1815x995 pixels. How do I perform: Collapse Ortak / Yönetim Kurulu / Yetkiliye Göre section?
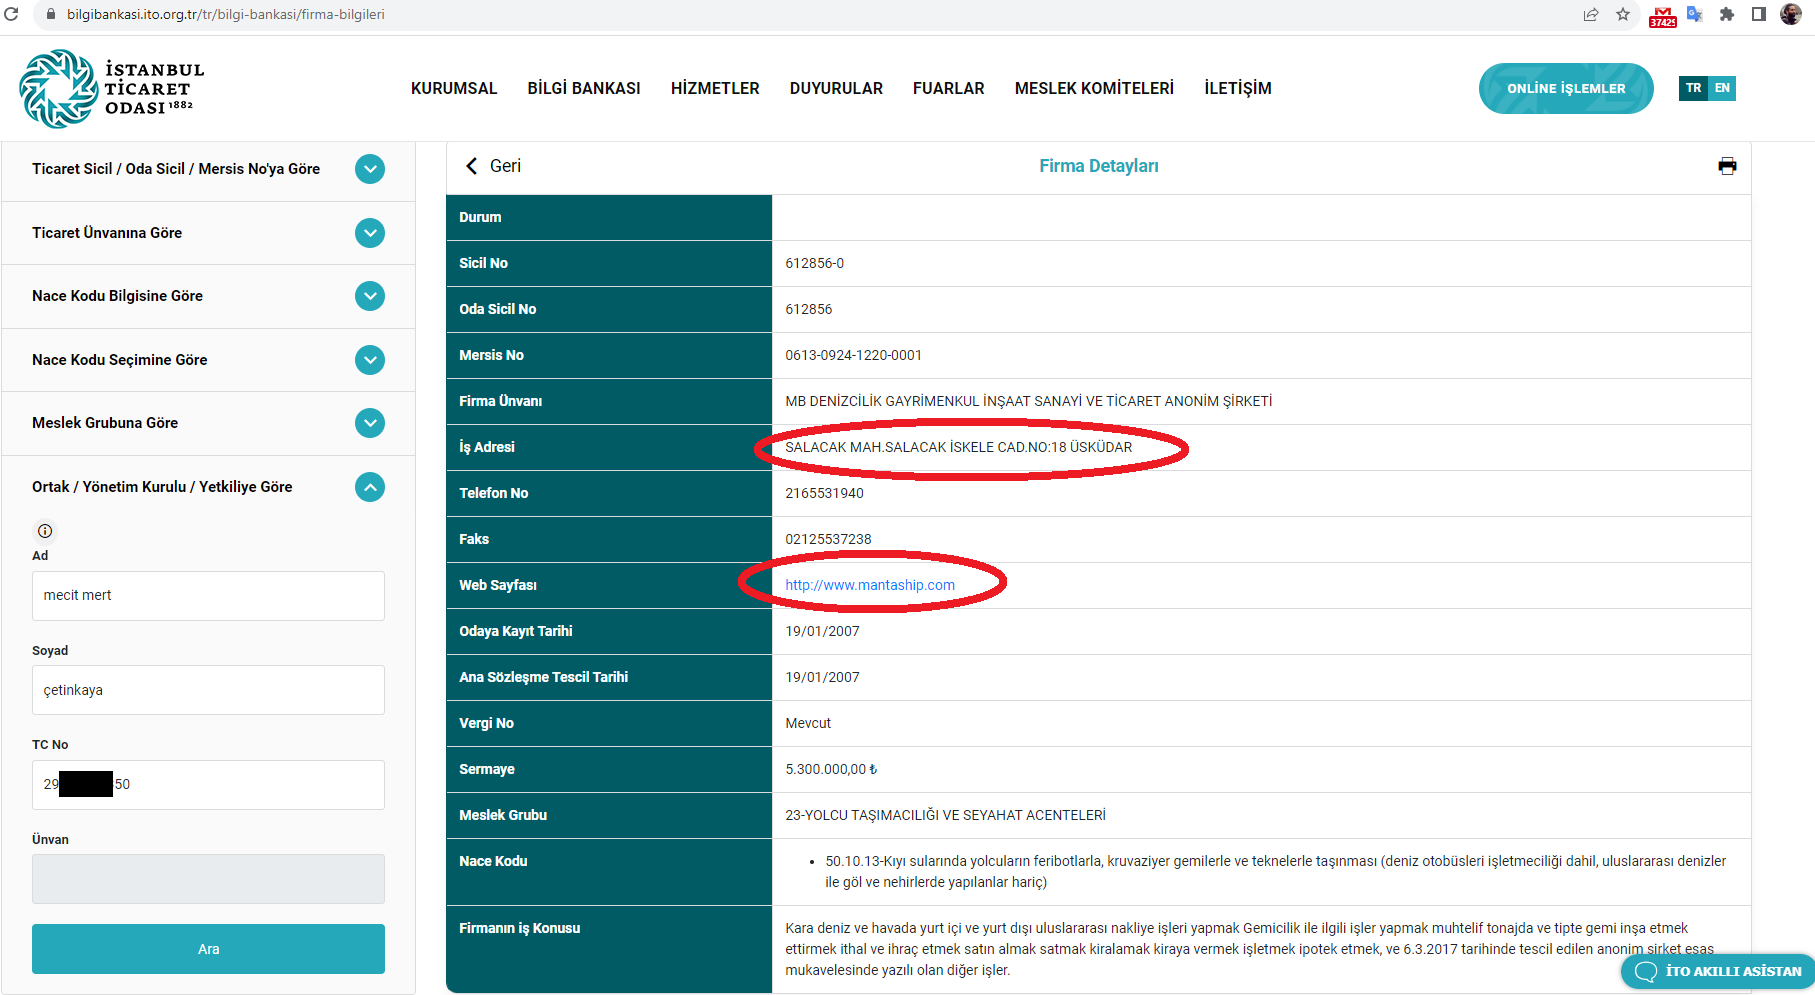point(370,487)
